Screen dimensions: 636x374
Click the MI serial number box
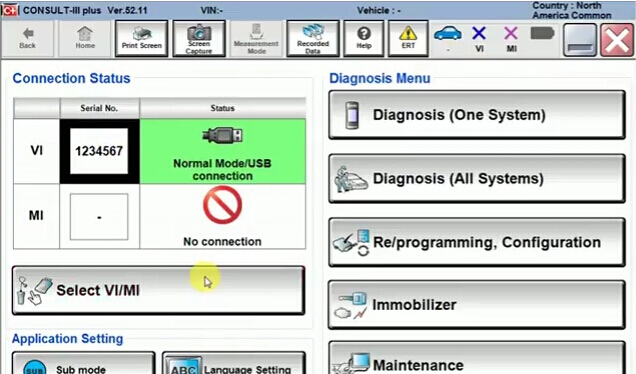click(x=99, y=217)
